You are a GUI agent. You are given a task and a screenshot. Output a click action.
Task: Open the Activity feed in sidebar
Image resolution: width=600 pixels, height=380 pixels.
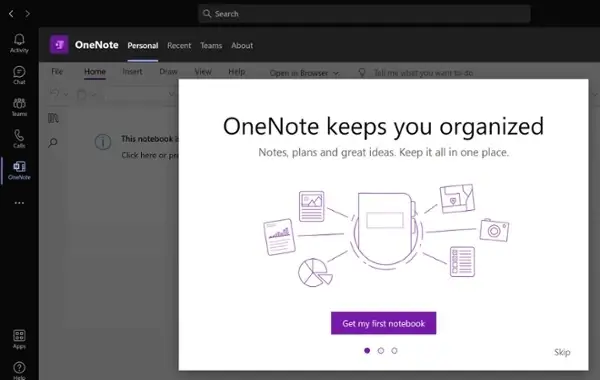point(19,43)
